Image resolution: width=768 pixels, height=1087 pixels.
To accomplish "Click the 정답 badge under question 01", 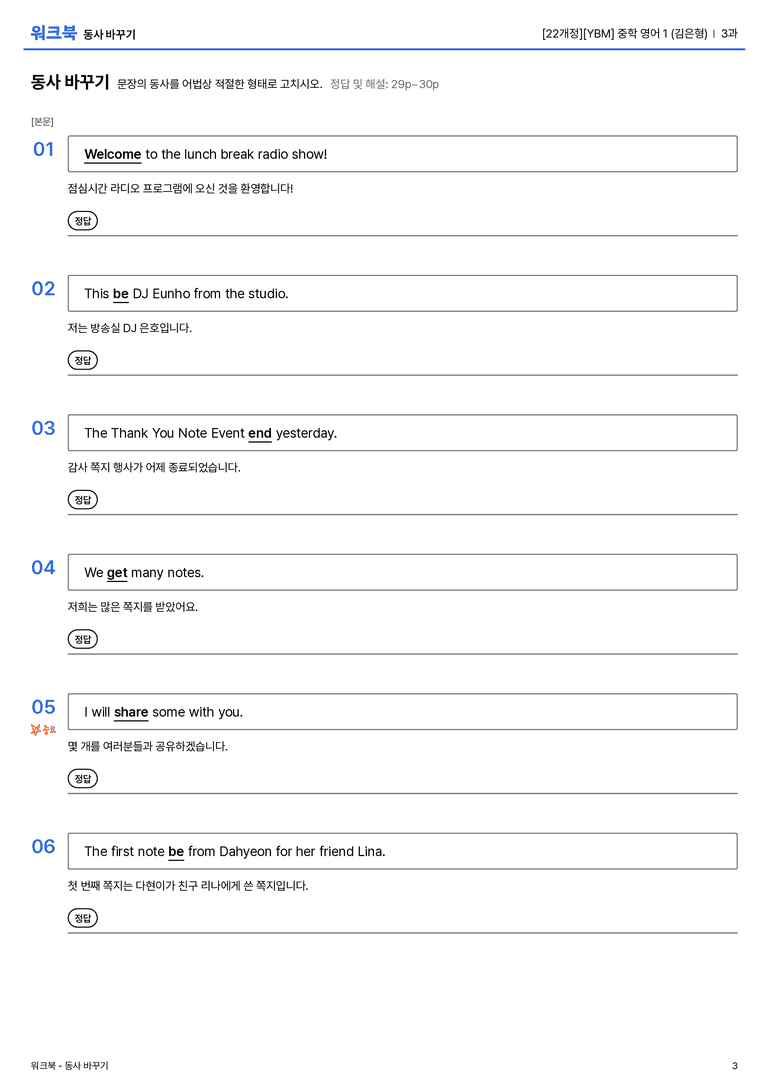I will (82, 220).
